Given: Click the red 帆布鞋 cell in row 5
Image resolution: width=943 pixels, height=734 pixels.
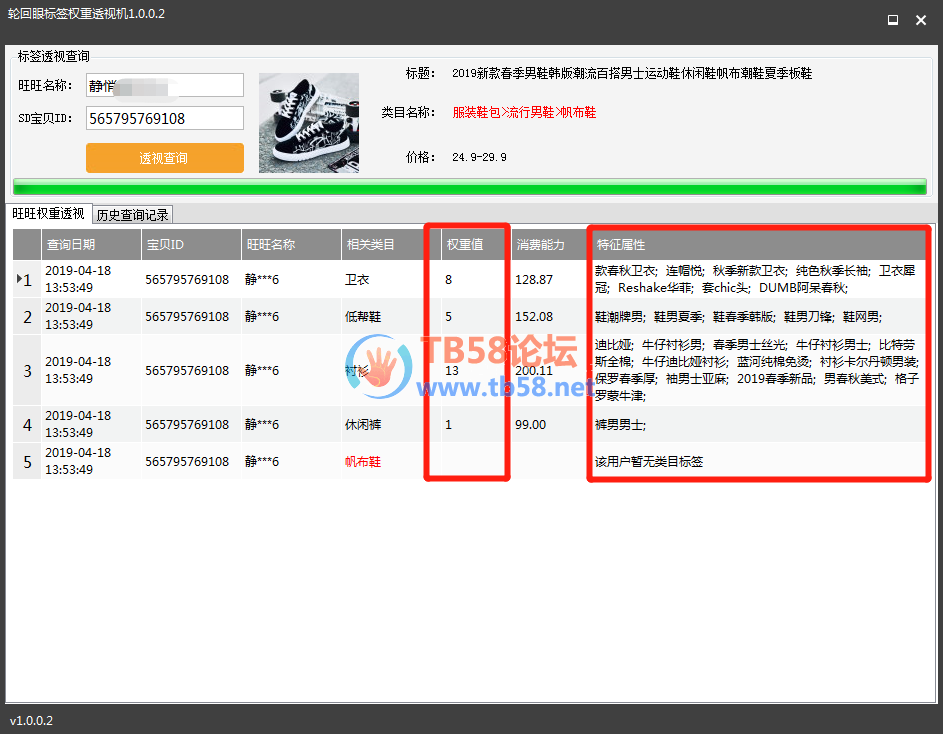Looking at the screenshot, I should (363, 462).
